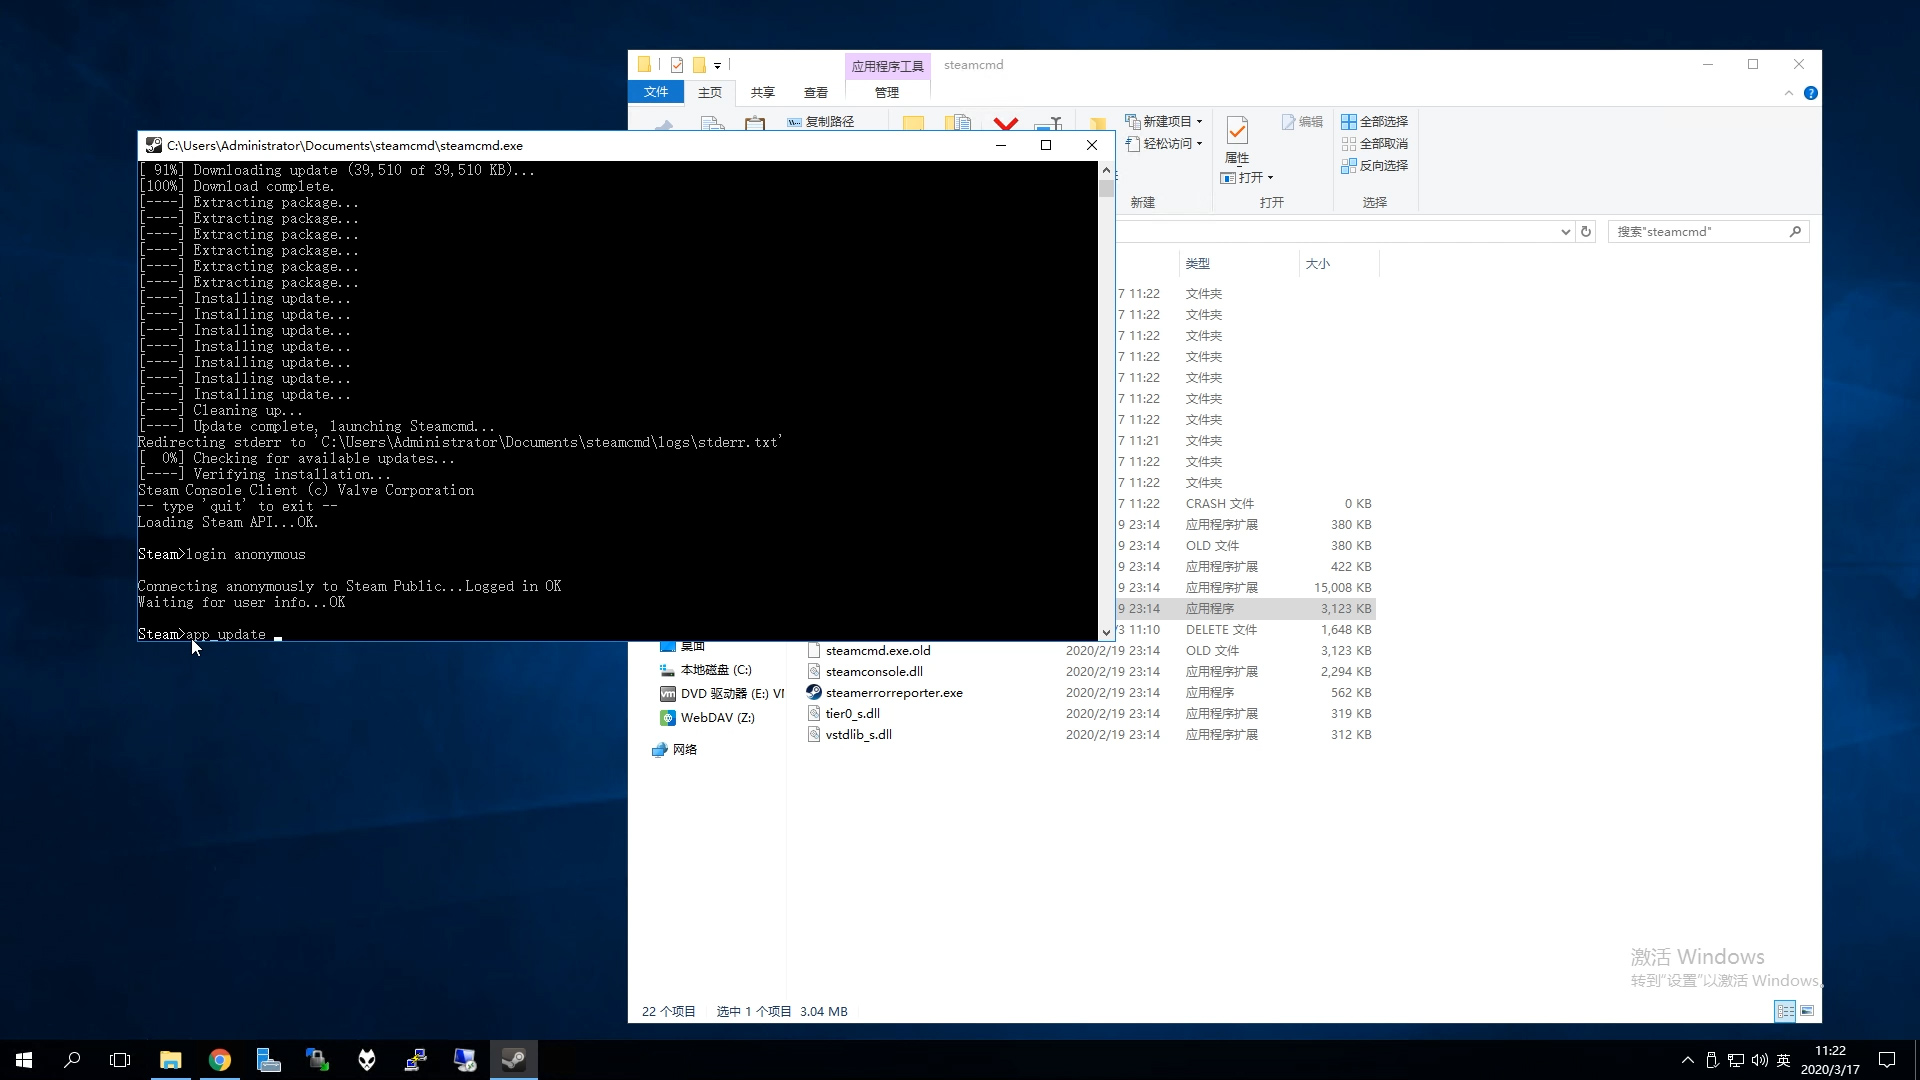Click the Select none (全部取消) option

pyautogui.click(x=1374, y=144)
